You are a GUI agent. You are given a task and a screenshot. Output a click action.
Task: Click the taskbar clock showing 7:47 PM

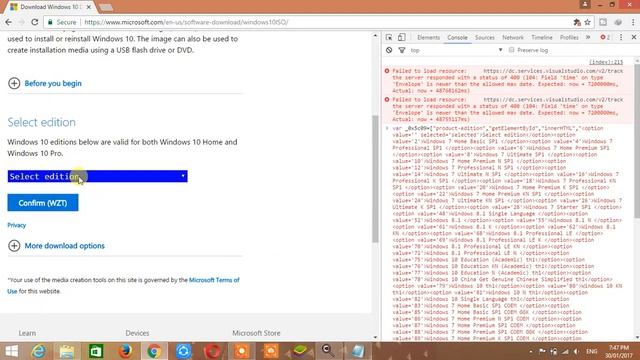618,351
